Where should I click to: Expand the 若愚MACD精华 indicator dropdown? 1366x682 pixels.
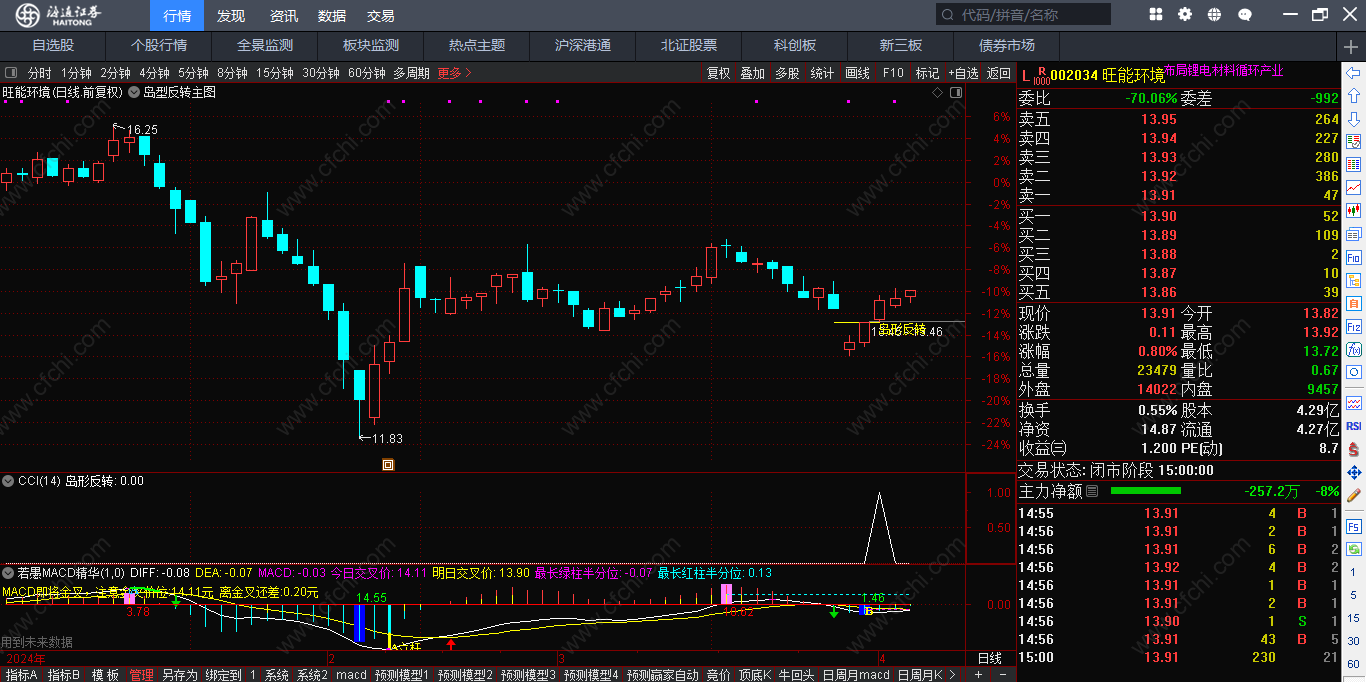pos(8,573)
